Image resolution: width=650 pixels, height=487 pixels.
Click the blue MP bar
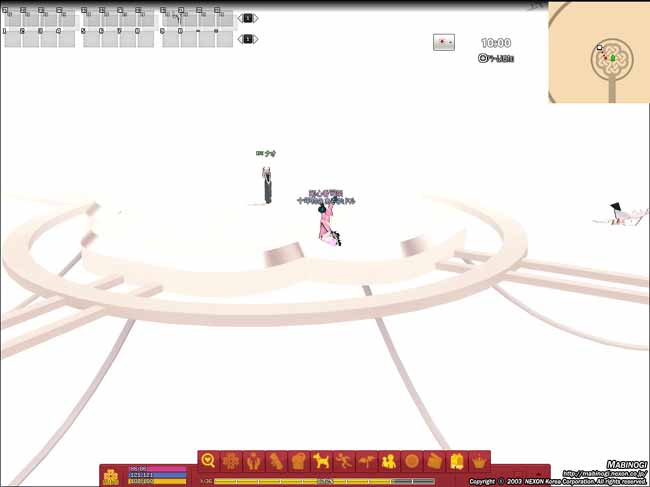coord(157,475)
